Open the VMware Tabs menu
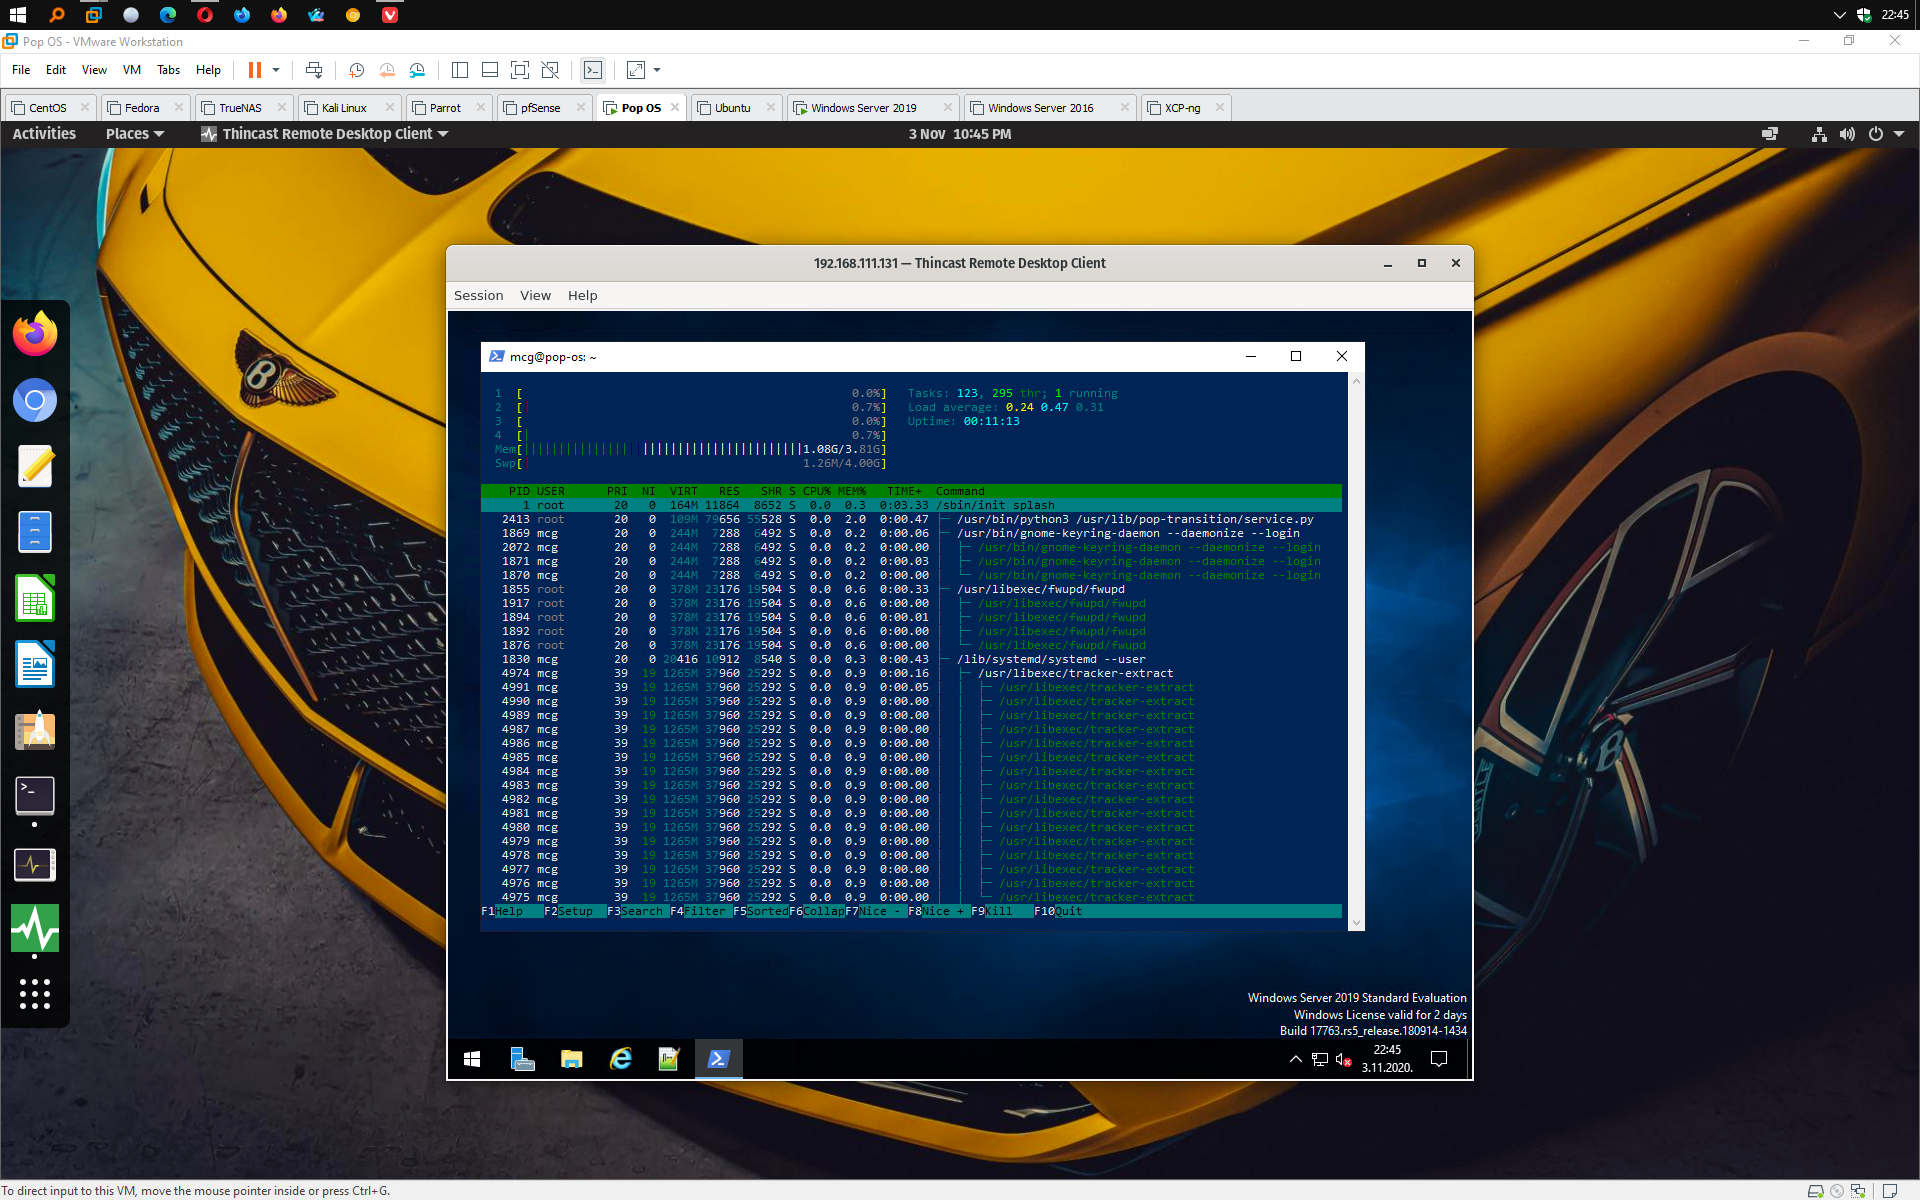The image size is (1920, 1200). (x=169, y=70)
